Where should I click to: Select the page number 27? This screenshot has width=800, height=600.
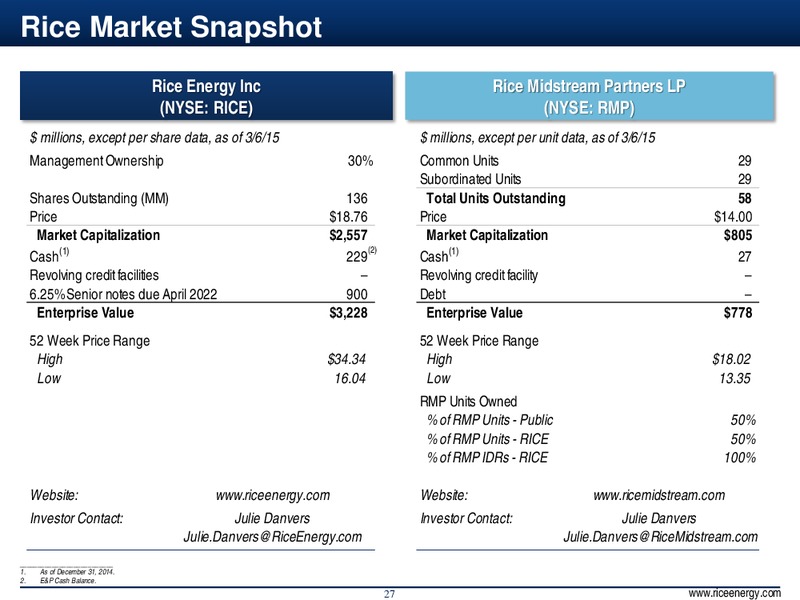(x=389, y=594)
